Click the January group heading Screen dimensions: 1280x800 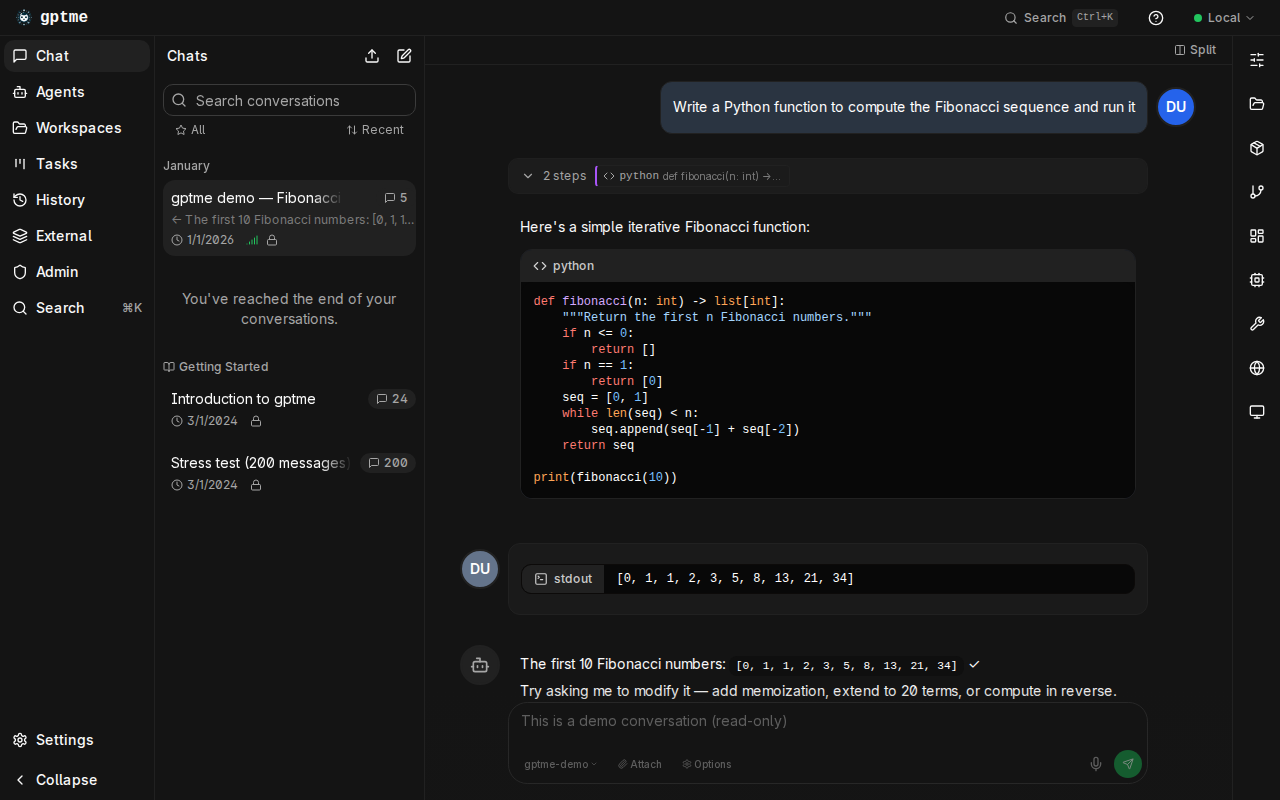coord(186,166)
